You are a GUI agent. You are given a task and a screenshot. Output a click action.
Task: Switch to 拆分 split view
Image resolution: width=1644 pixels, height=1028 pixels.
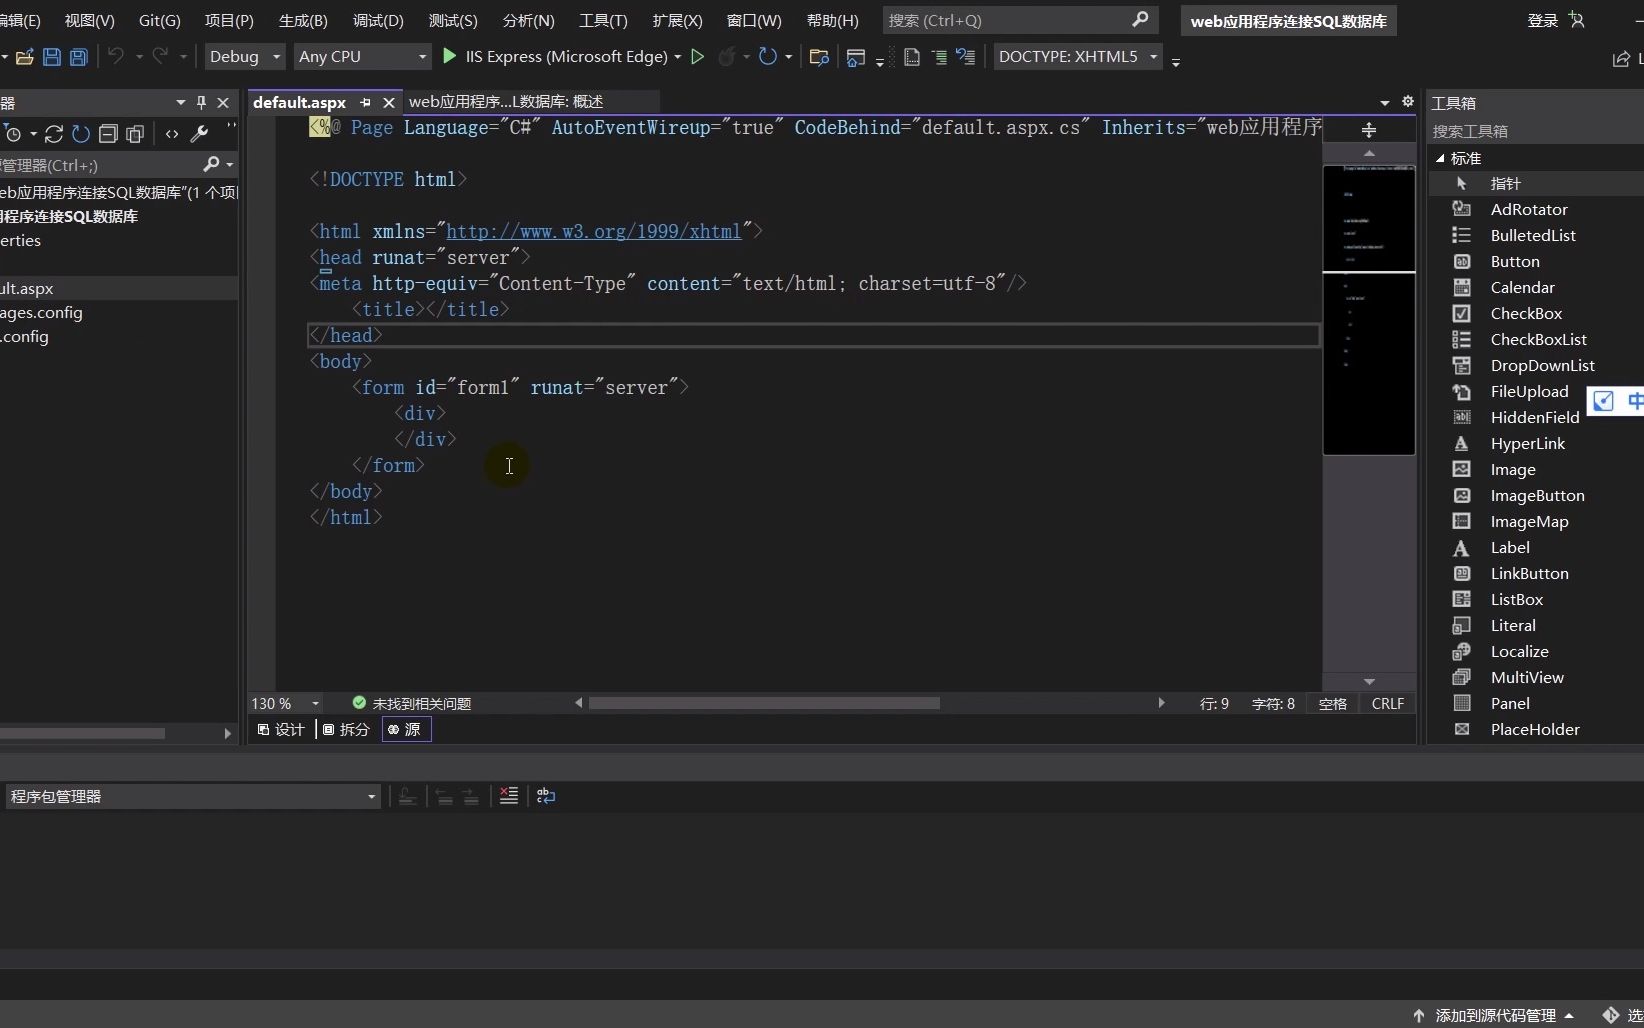346,730
